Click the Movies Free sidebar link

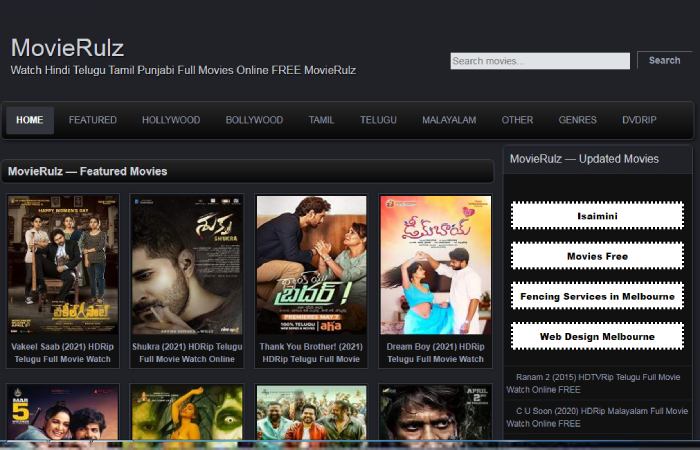(597, 256)
